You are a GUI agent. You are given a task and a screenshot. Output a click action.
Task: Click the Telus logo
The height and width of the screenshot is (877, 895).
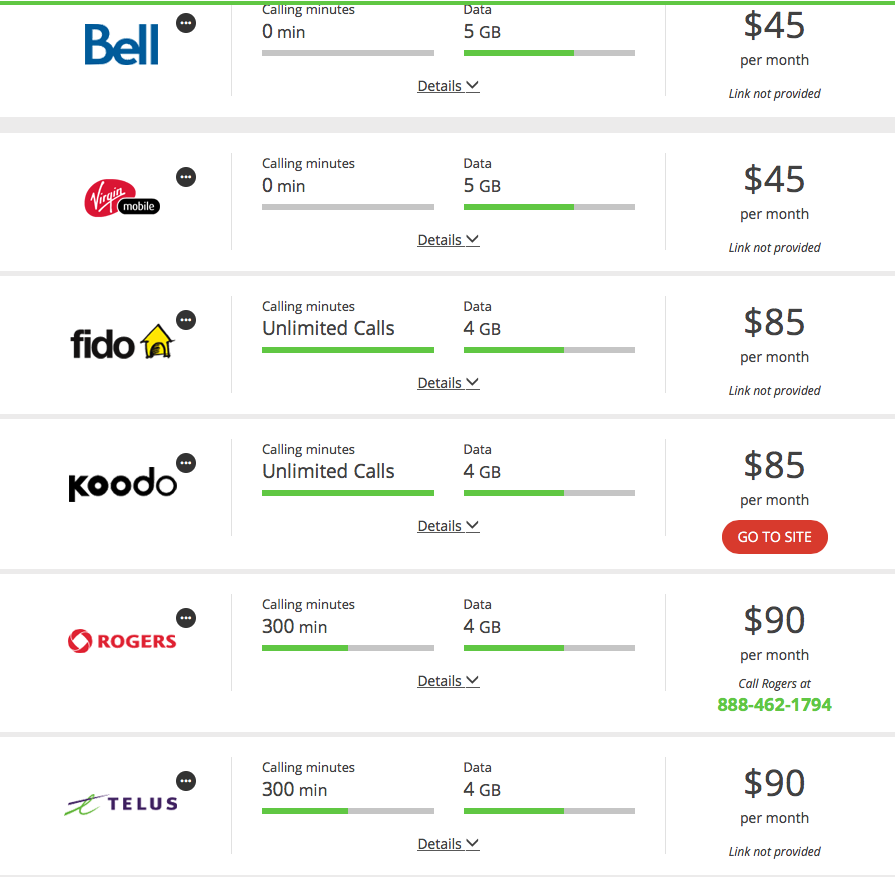pos(121,804)
